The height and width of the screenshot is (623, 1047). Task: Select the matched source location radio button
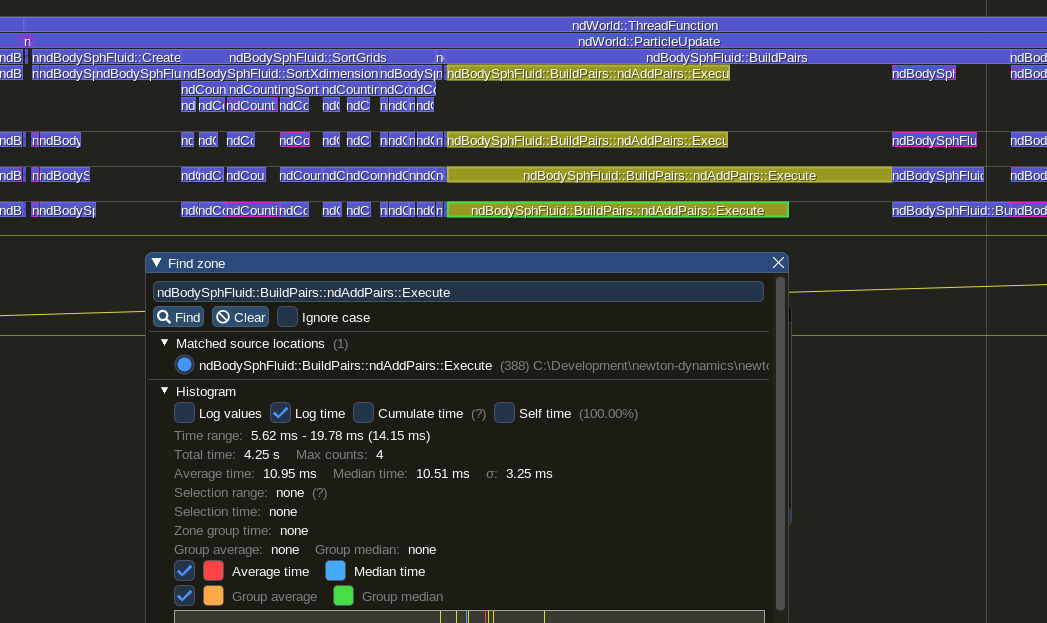[184, 365]
